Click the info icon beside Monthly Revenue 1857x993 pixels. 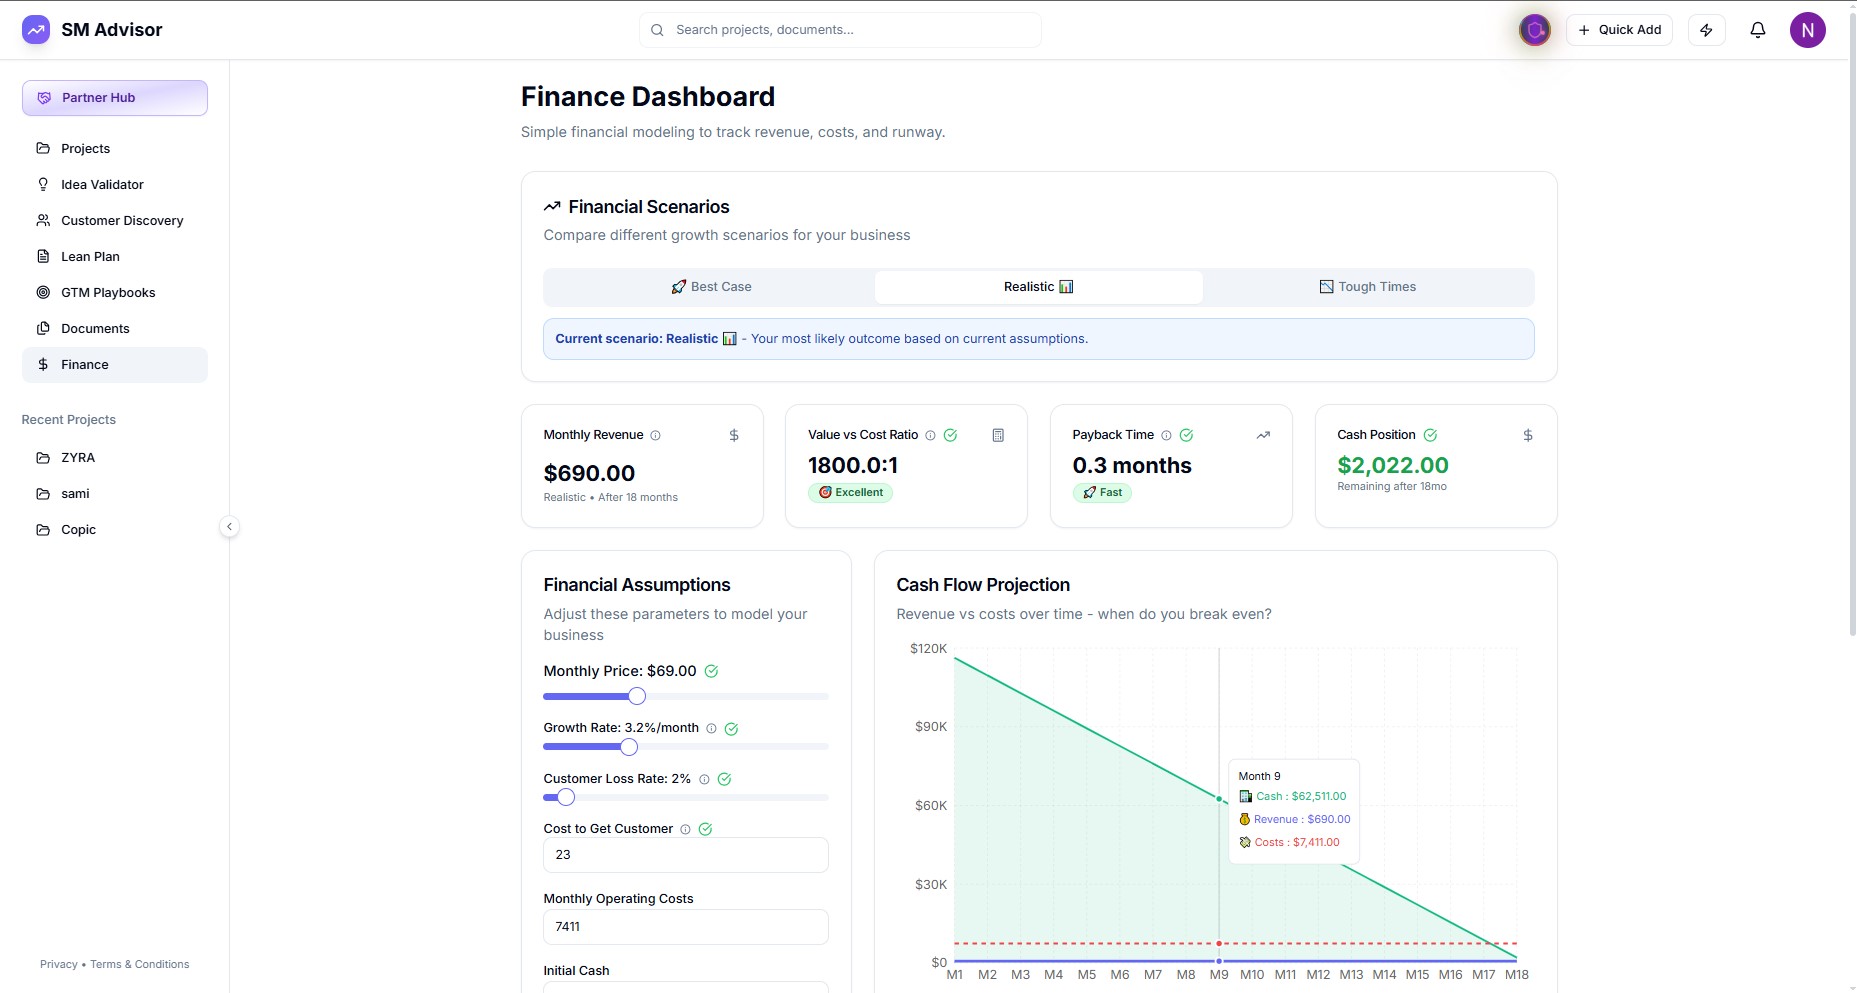coord(656,435)
